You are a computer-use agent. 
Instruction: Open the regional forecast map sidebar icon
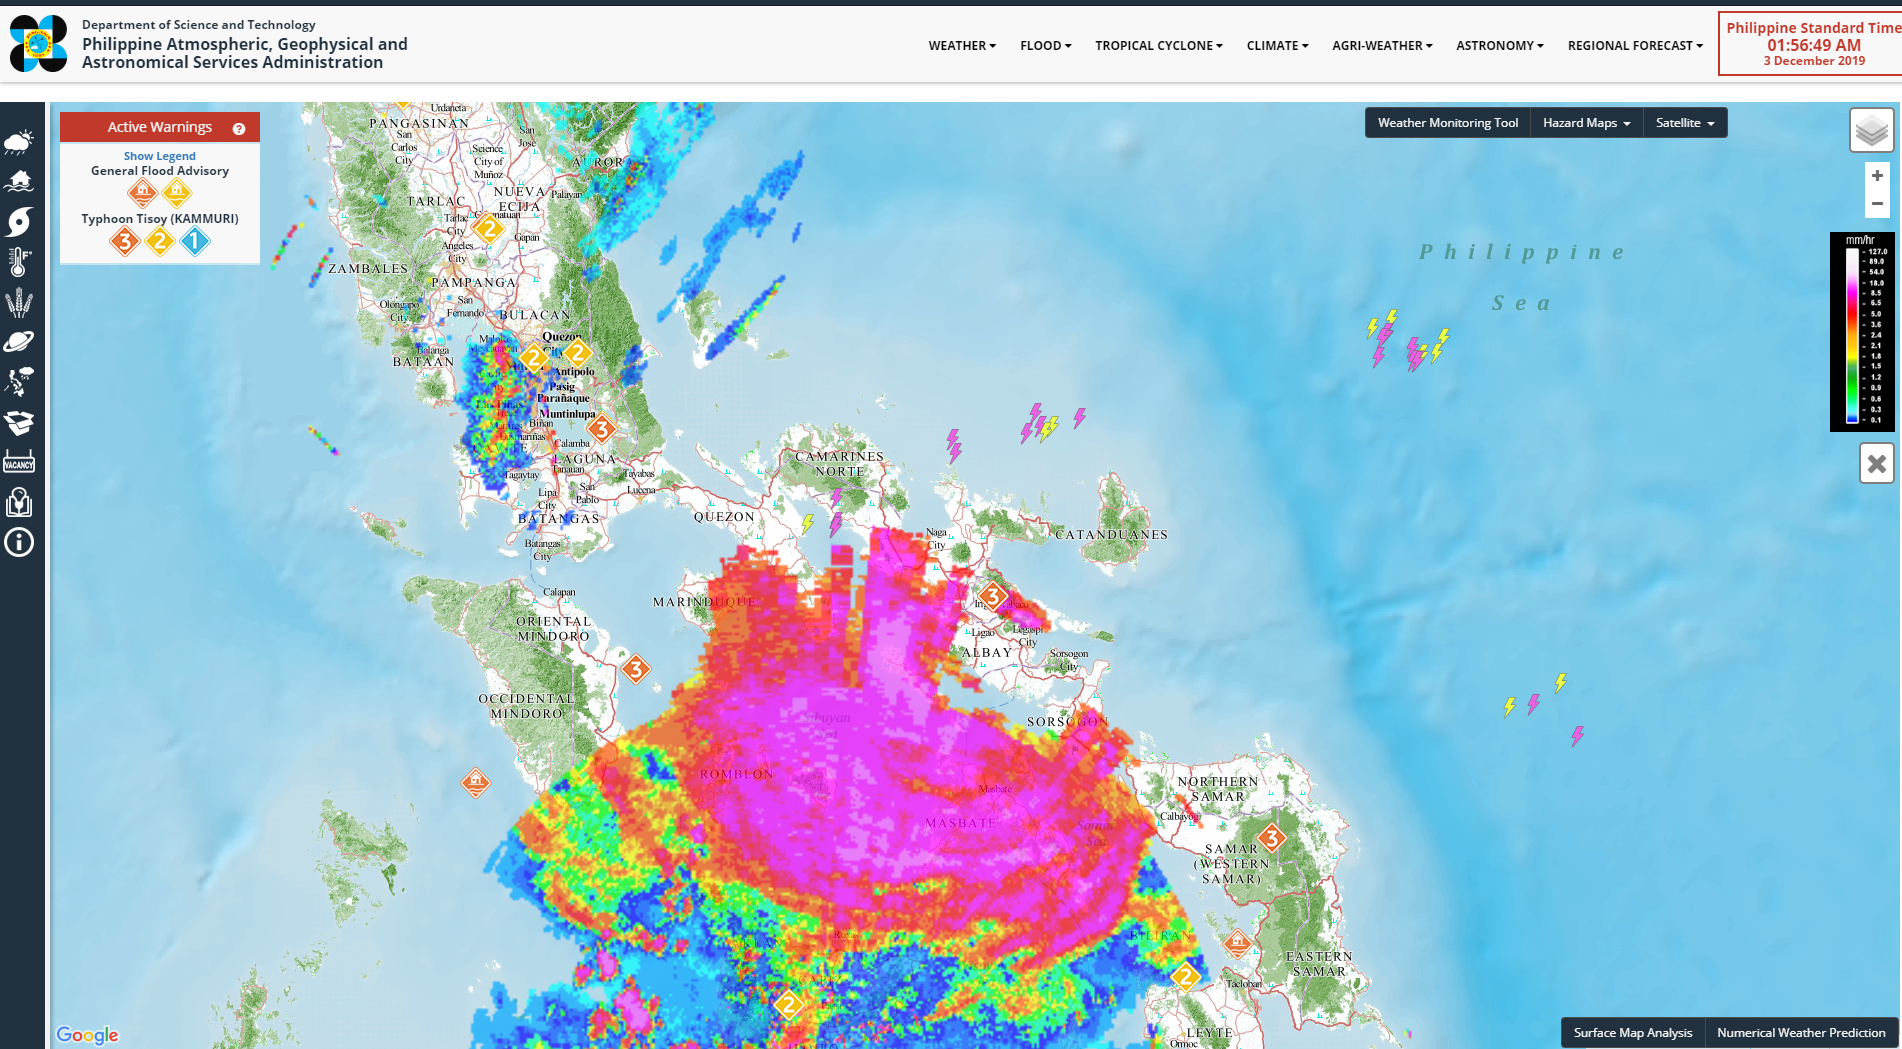[19, 382]
